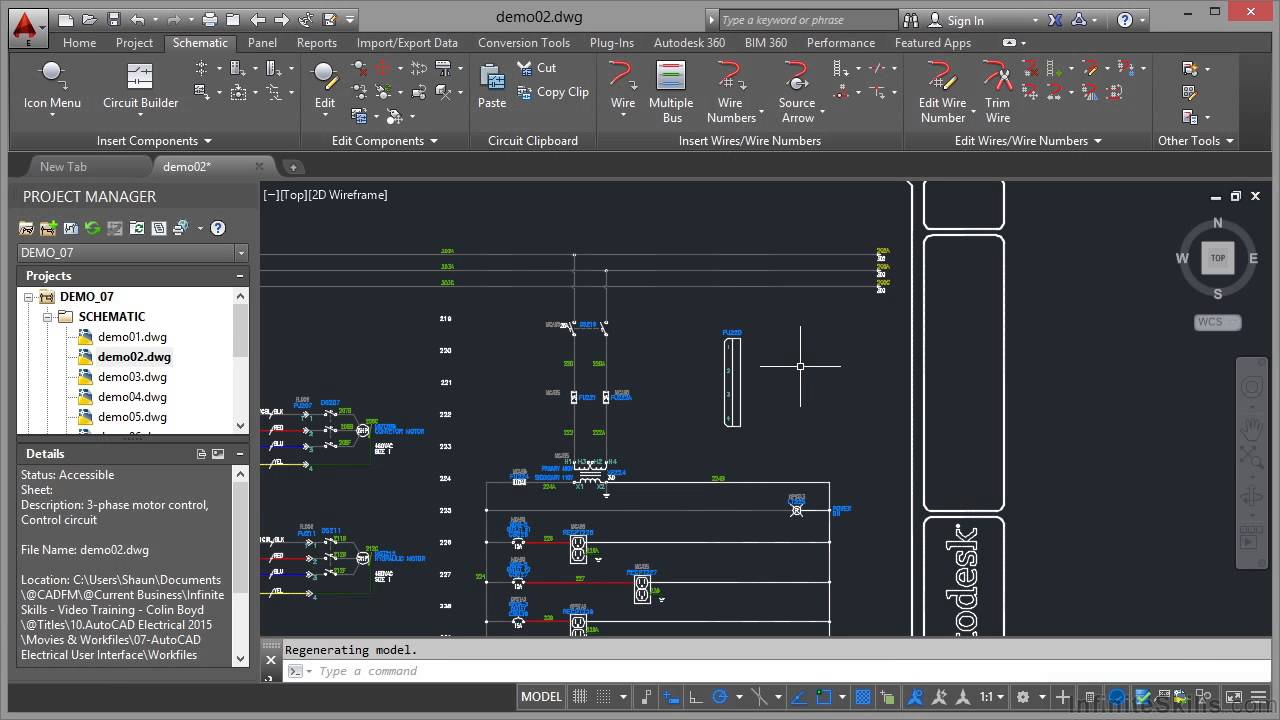The width and height of the screenshot is (1280, 720).
Task: Undo the last action
Action: pyautogui.click(x=137, y=19)
